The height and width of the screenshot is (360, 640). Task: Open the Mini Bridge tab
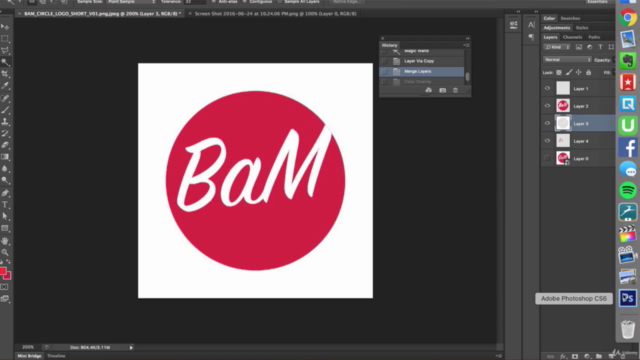point(29,356)
